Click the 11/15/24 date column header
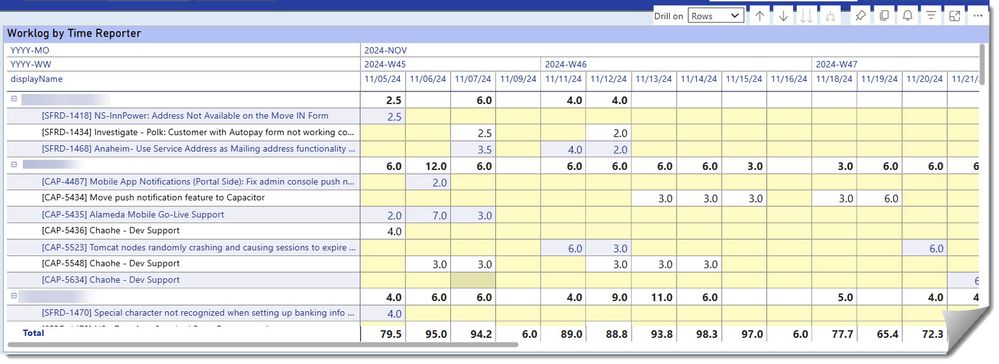 click(x=744, y=79)
